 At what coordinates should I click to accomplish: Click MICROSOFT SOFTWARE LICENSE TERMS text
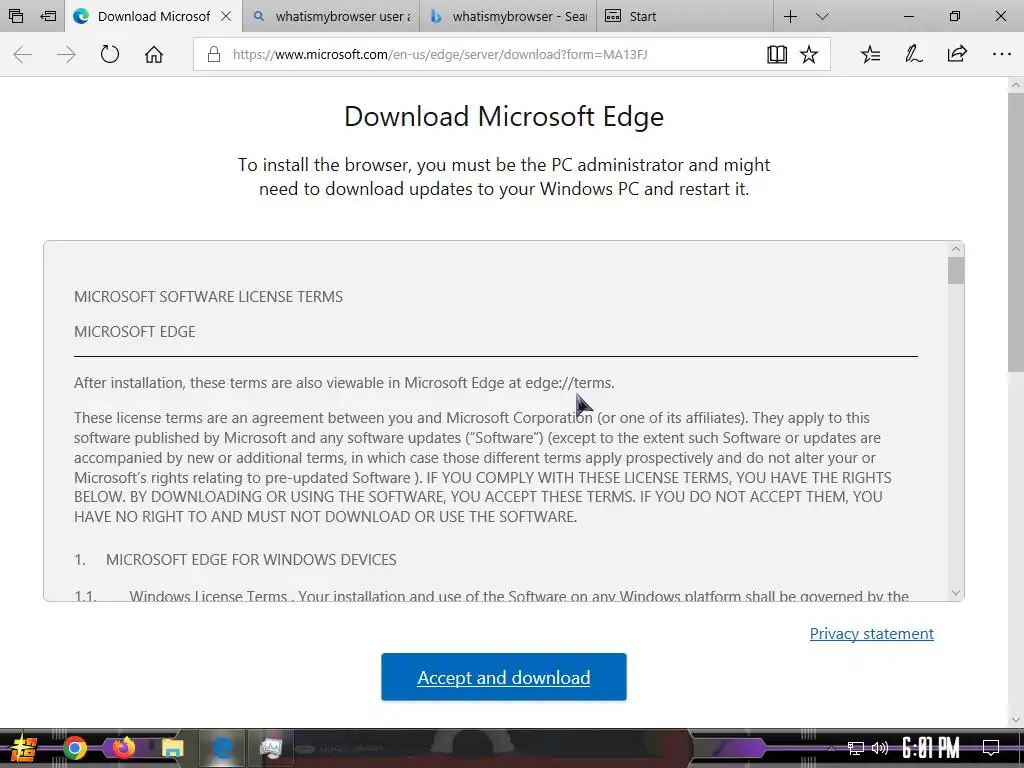pos(208,296)
